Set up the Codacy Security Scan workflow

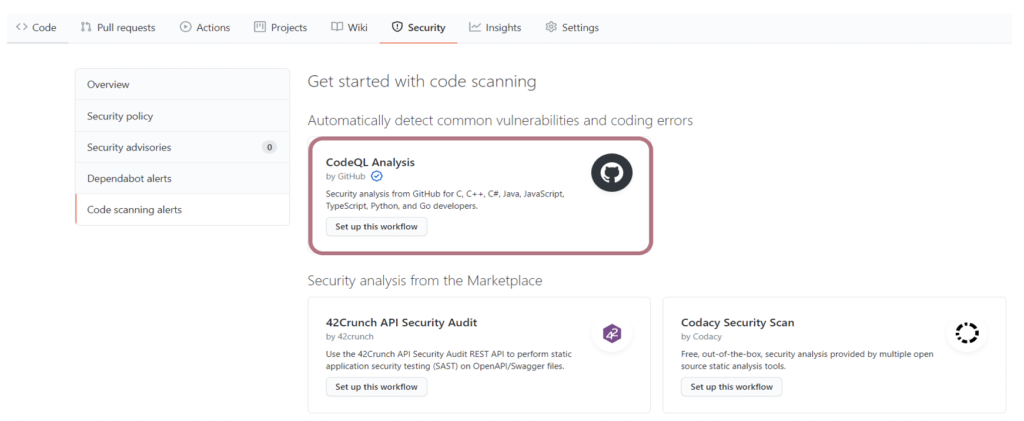coord(731,386)
